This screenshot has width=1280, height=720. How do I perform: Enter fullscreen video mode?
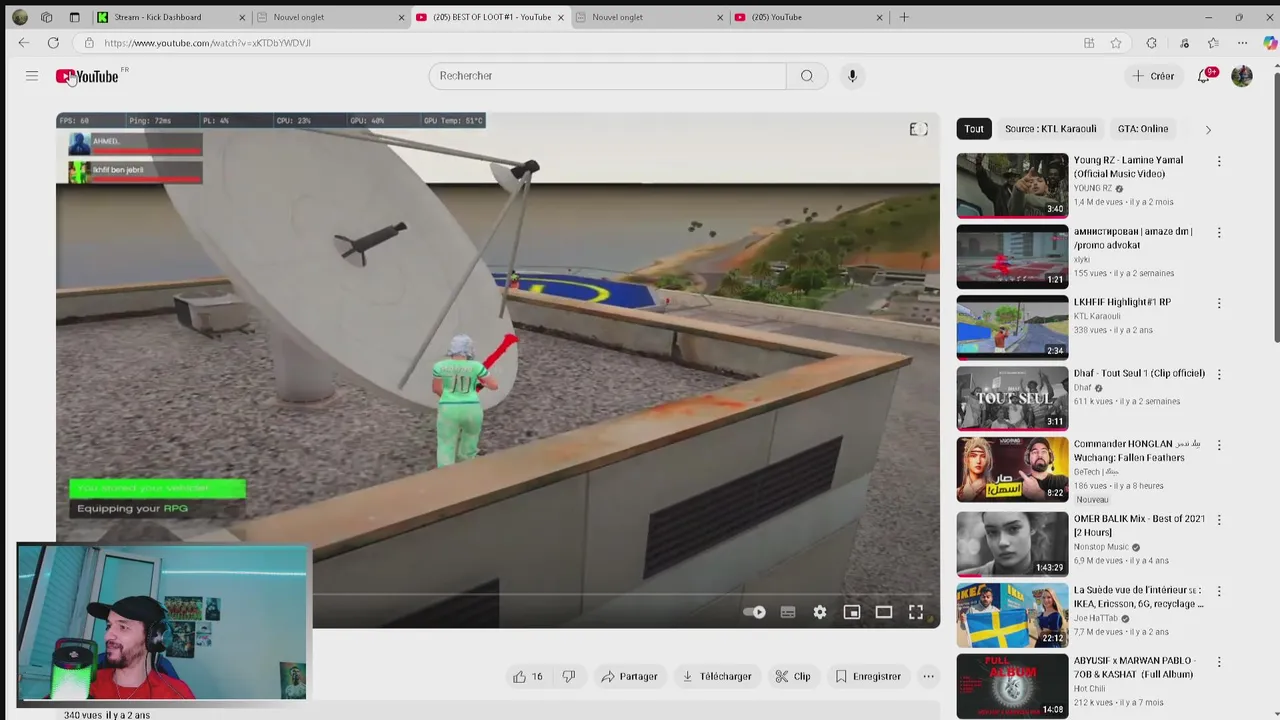(x=916, y=612)
